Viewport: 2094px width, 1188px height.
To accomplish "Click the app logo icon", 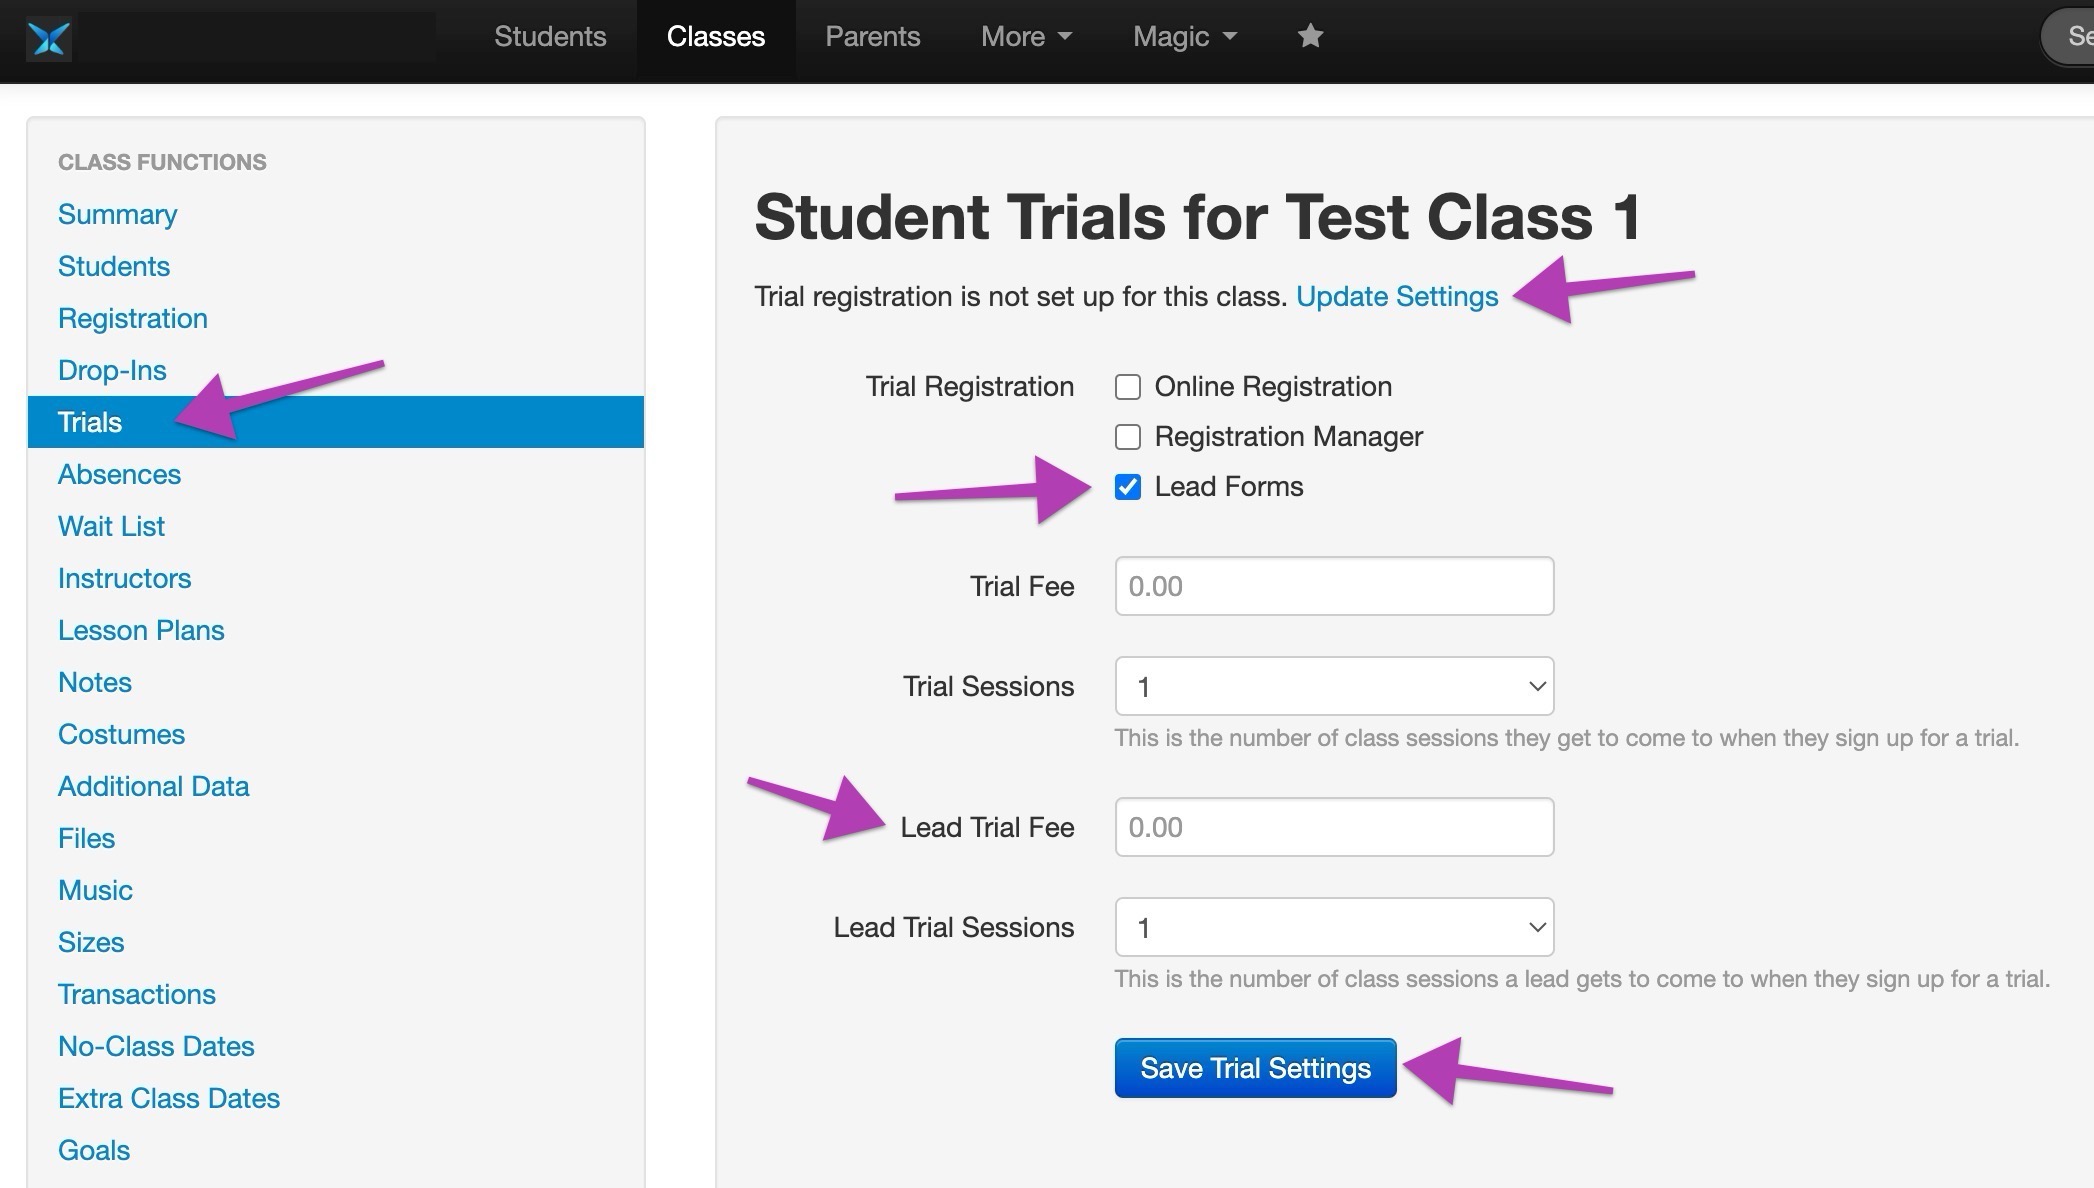I will tap(48, 39).
